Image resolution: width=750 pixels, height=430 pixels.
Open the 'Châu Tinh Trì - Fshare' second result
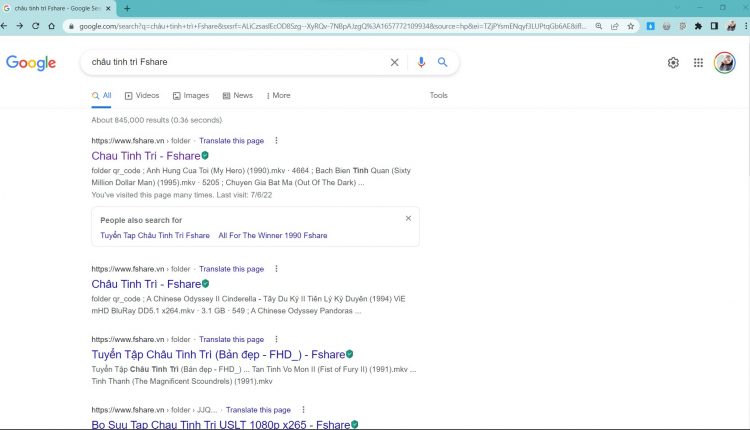click(146, 284)
